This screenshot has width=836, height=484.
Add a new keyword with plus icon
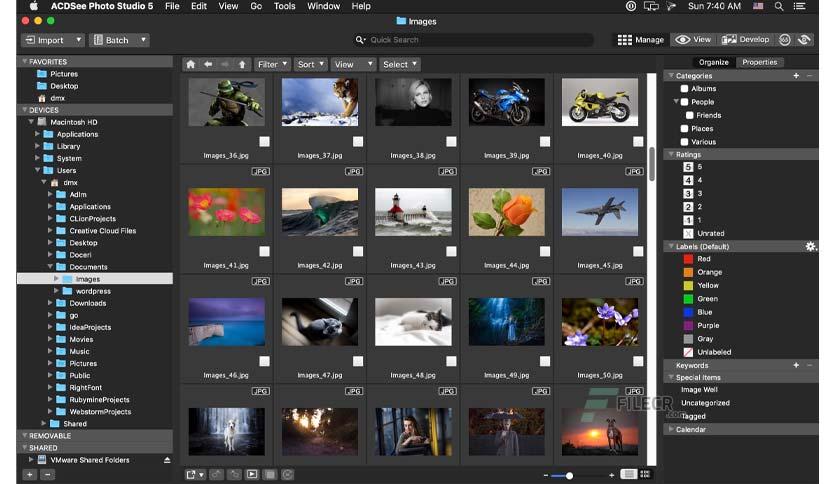(796, 365)
